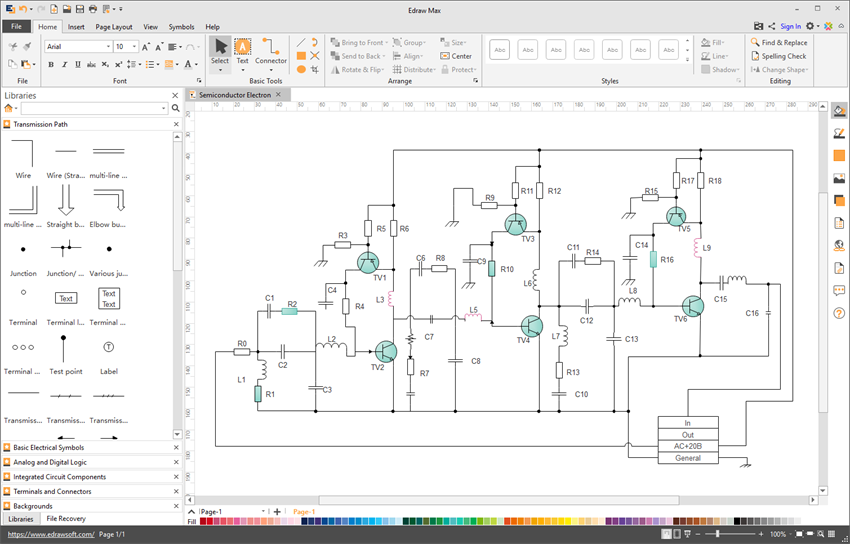Toggle italic text formatting
The image size is (850, 544).
[x=64, y=65]
